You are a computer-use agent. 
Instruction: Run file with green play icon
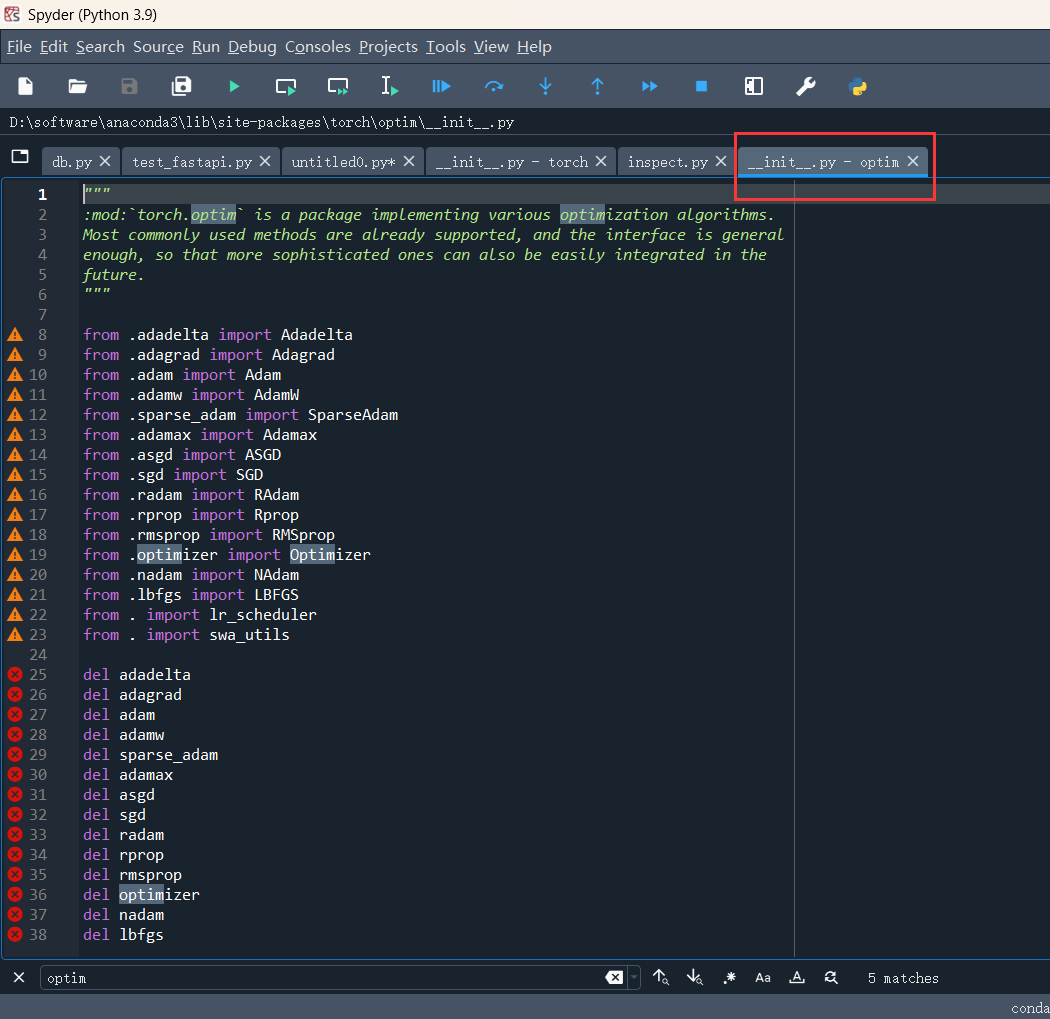point(234,86)
